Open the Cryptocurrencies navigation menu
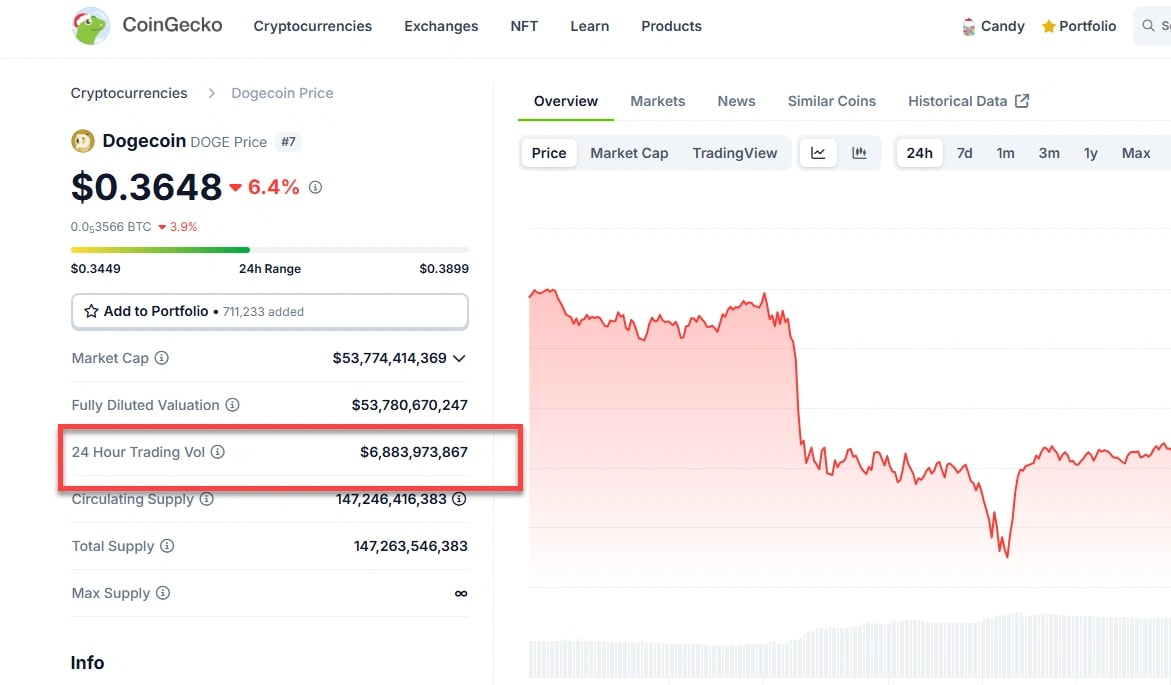The width and height of the screenshot is (1171, 685). click(312, 26)
